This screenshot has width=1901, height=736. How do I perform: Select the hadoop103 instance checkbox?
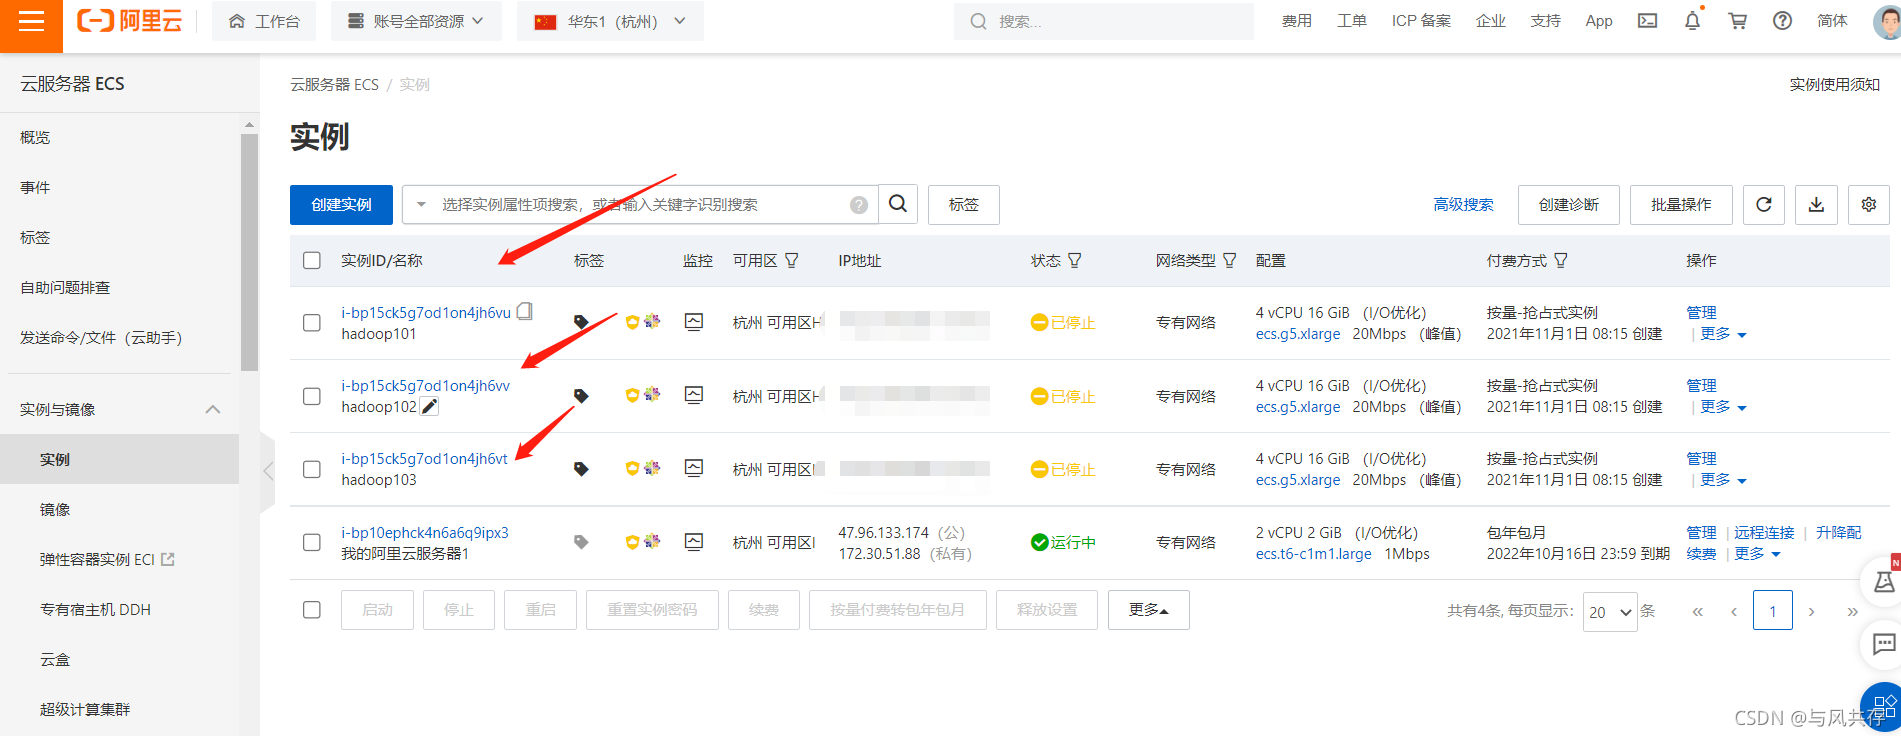(312, 469)
